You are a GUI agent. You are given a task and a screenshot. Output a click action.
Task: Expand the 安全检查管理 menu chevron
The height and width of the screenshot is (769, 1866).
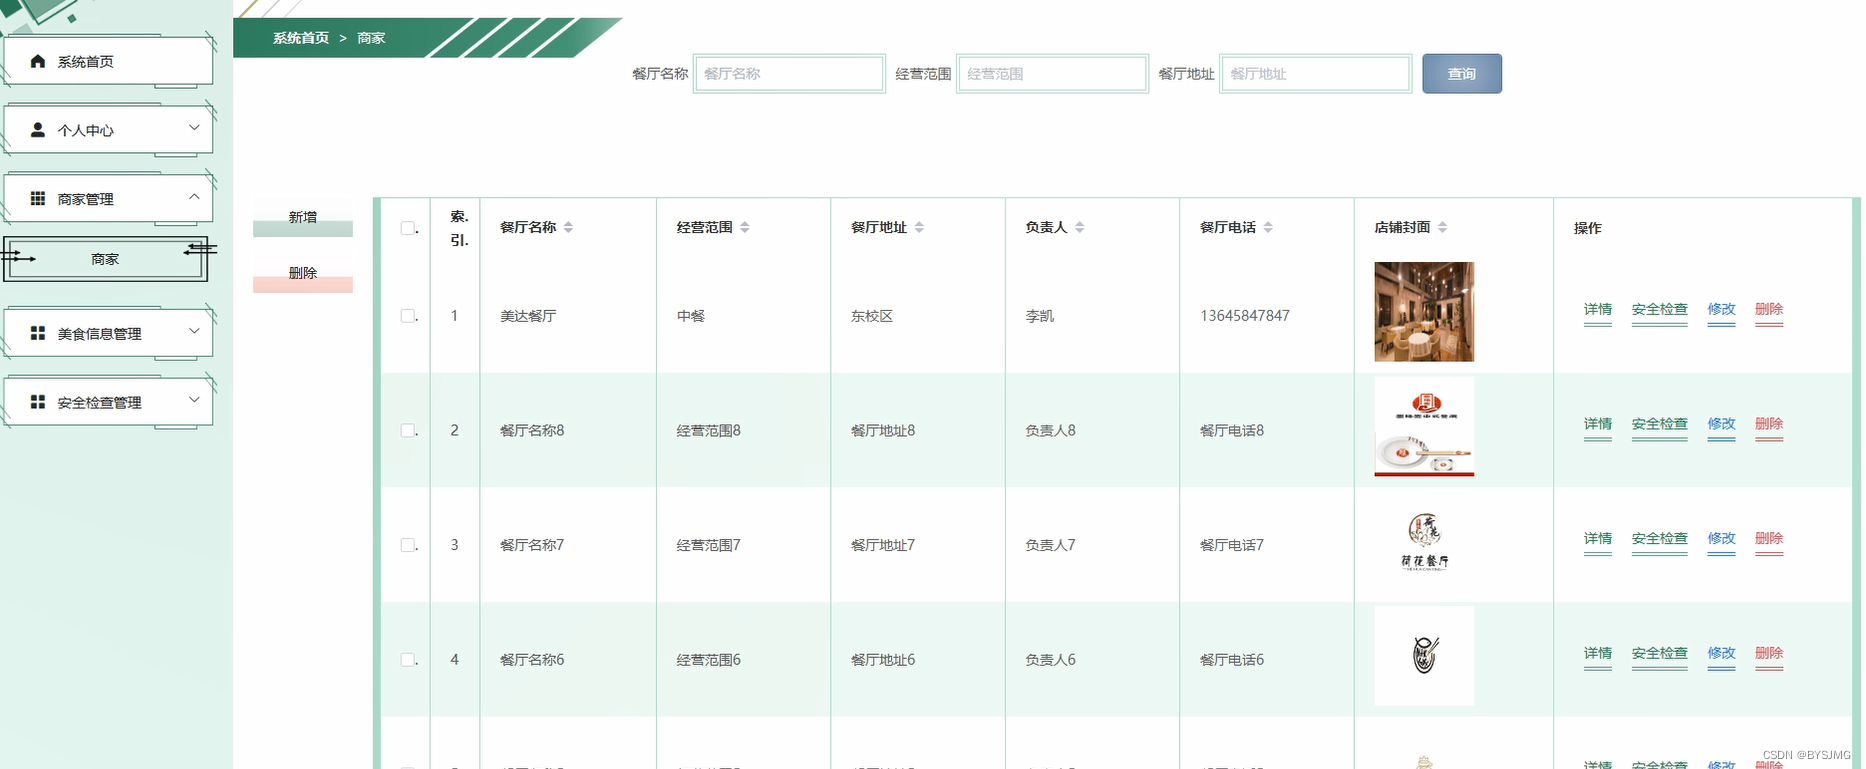coord(194,400)
